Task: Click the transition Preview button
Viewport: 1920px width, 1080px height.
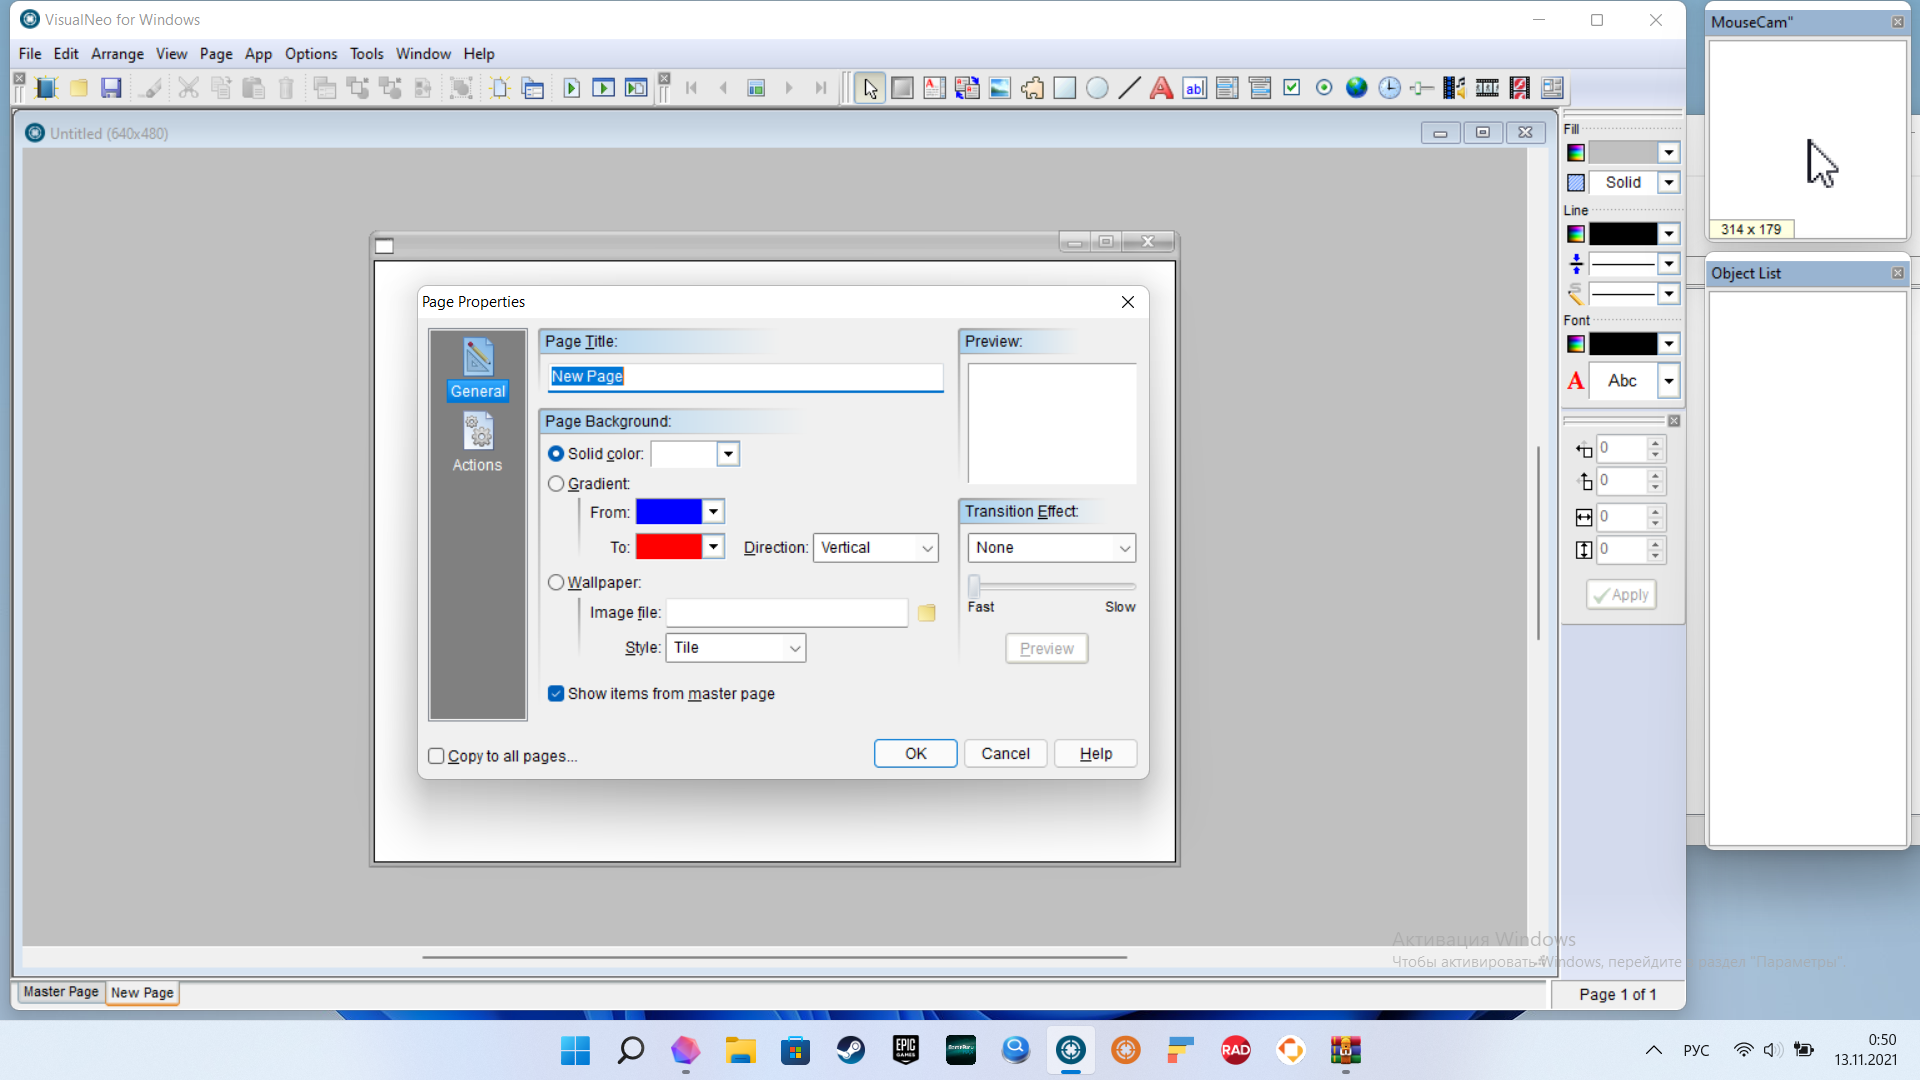Action: 1047,649
